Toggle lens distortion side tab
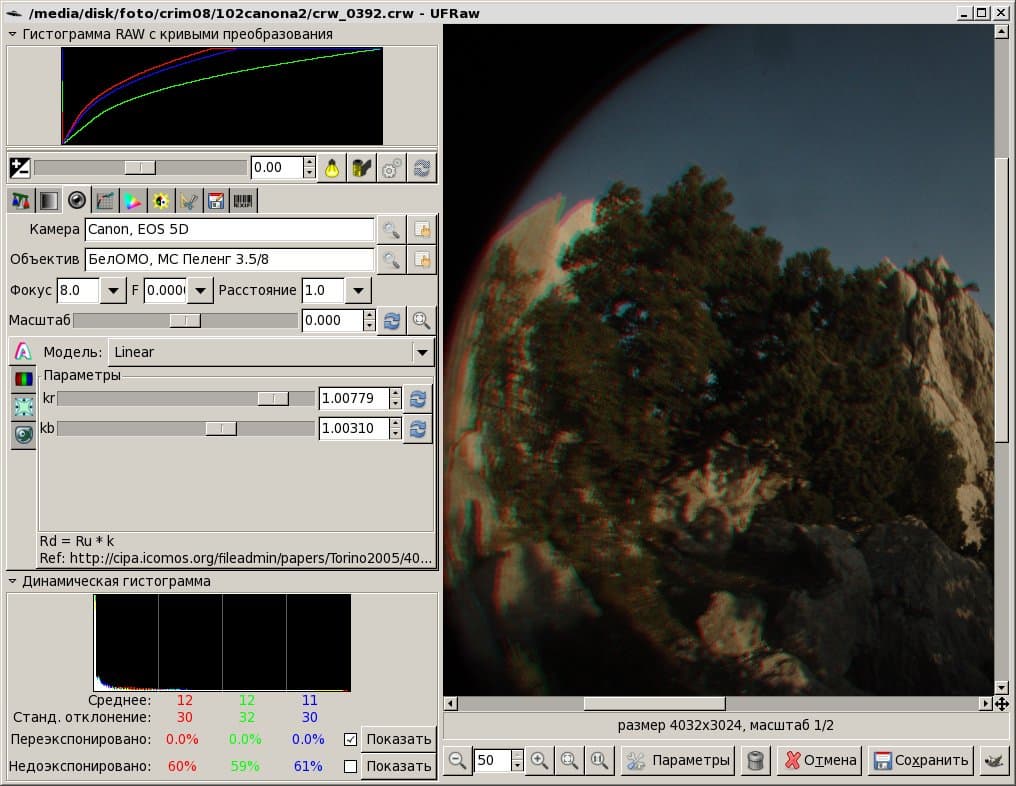This screenshot has width=1016, height=786. click(24, 406)
